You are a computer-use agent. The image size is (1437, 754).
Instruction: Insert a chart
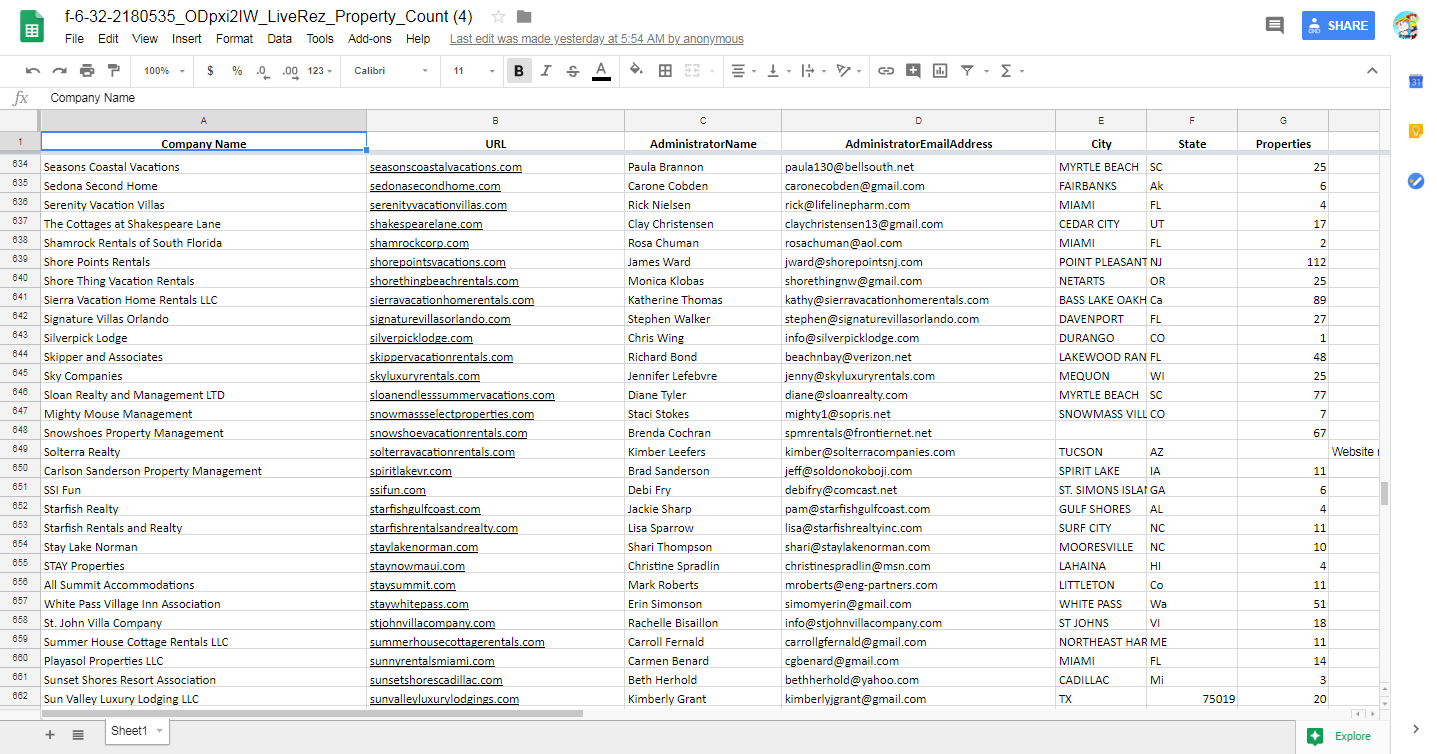pyautogui.click(x=940, y=71)
